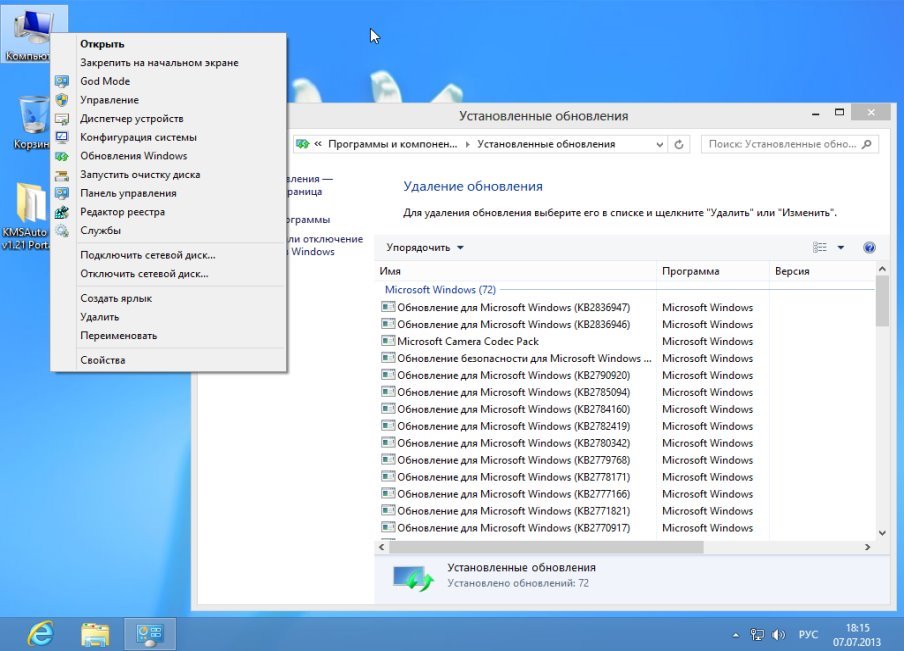904x651 pixels.
Task: Click the help question mark icon
Action: pyautogui.click(x=869, y=248)
